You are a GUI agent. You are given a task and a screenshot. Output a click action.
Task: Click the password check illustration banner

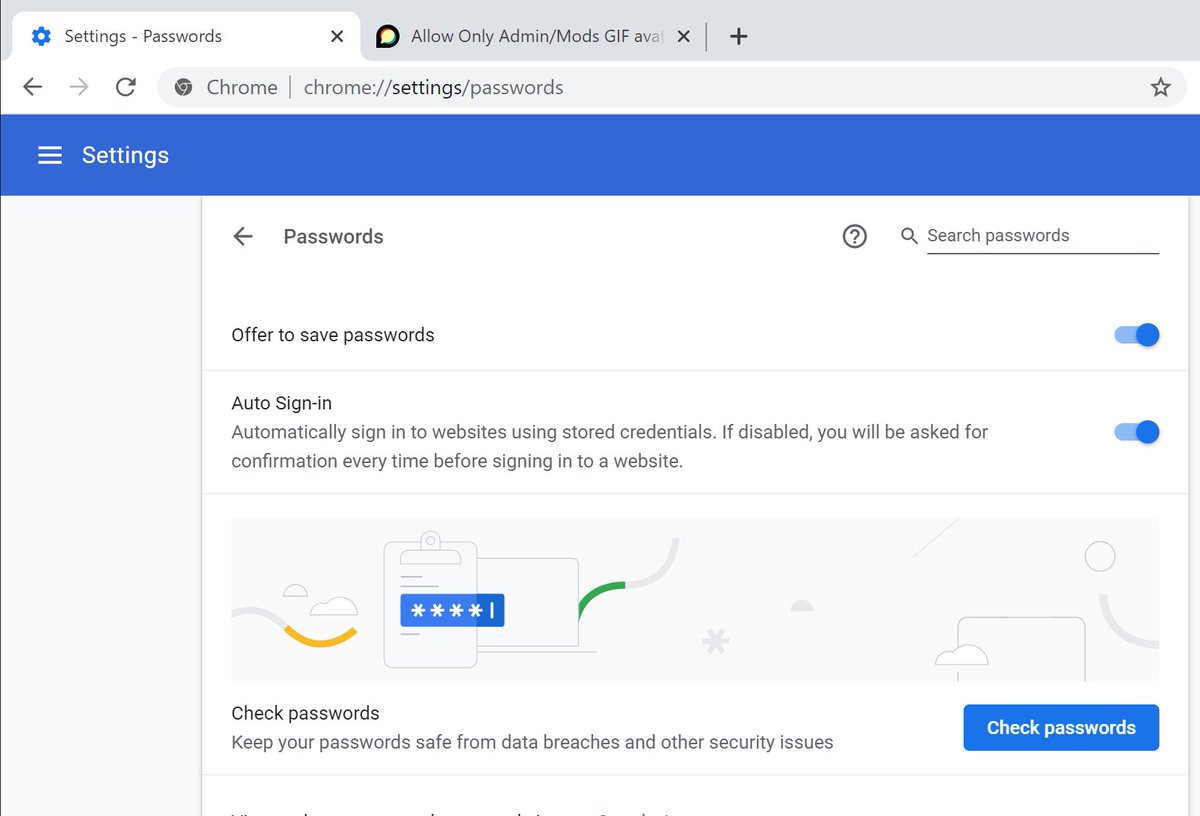(695, 599)
